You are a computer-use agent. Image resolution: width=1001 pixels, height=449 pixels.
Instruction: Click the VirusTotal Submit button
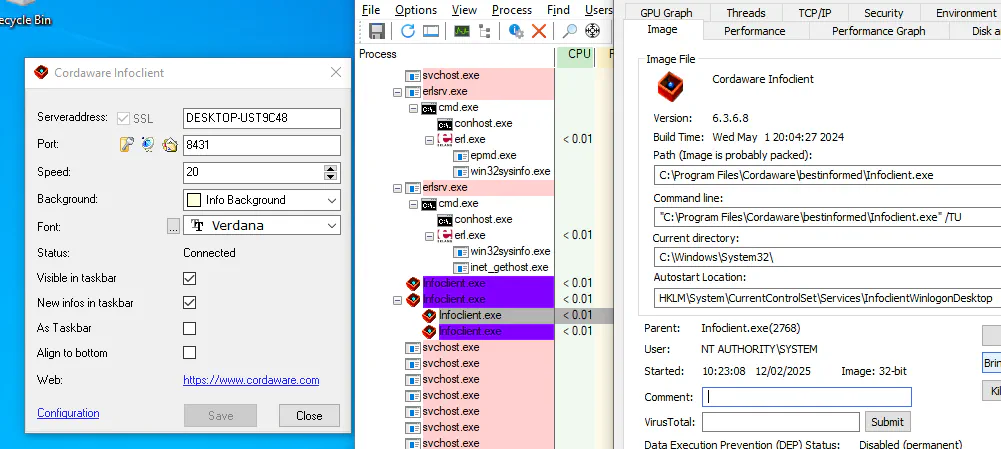pyautogui.click(x=887, y=422)
